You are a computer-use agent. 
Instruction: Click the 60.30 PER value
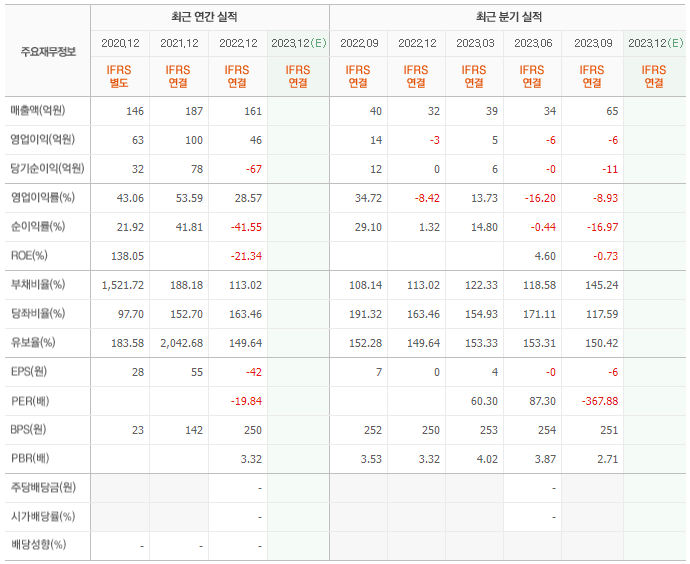click(484, 401)
